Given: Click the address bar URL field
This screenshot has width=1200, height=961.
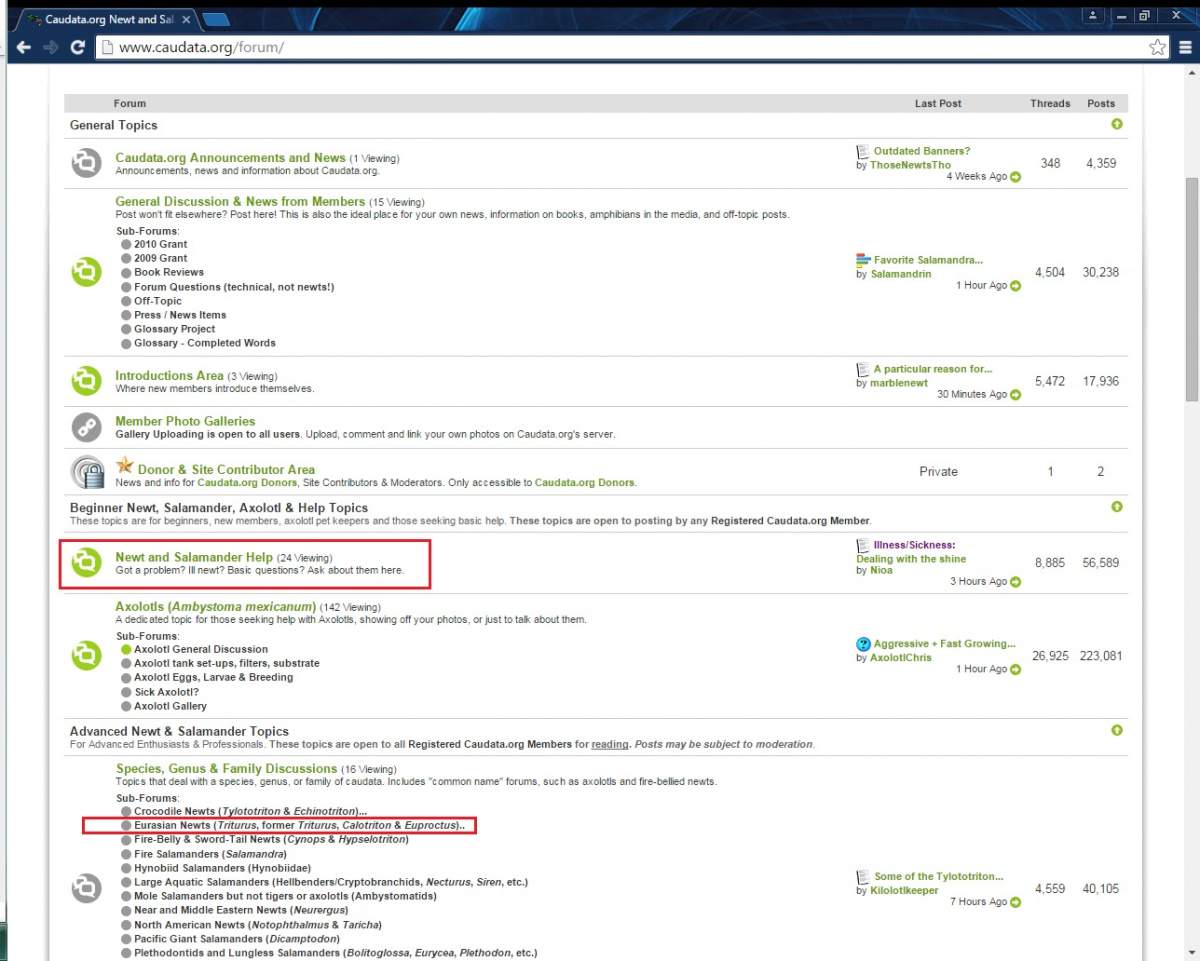Looking at the screenshot, I should (x=630, y=47).
